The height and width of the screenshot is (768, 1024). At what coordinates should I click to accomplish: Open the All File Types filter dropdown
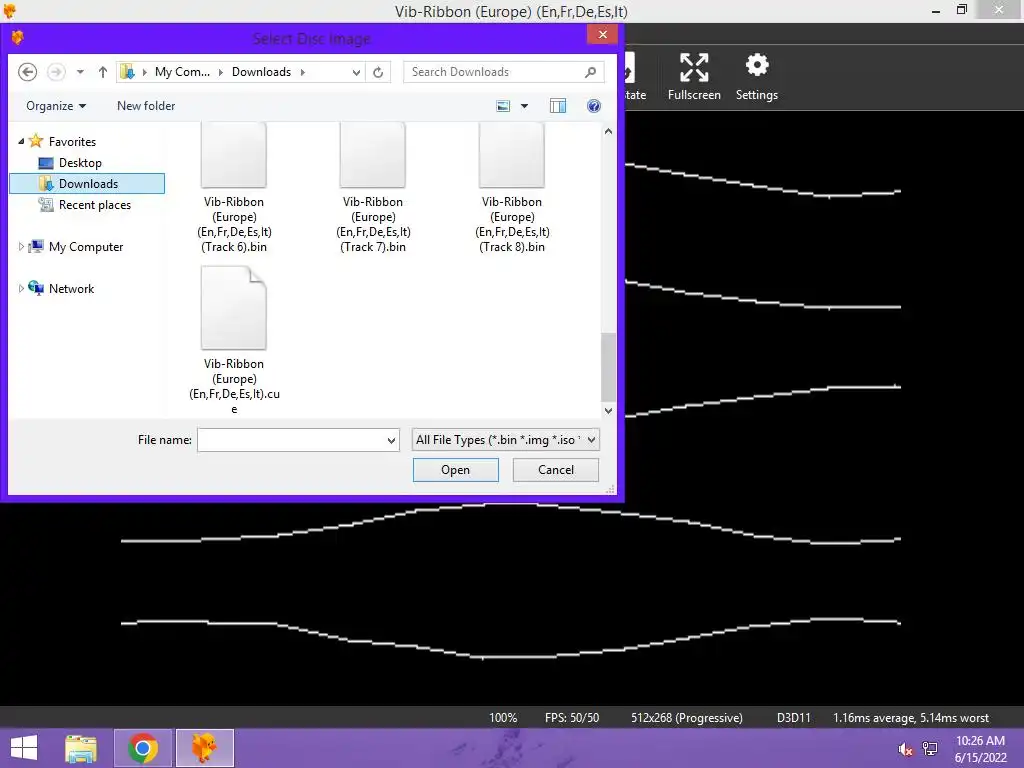point(591,440)
